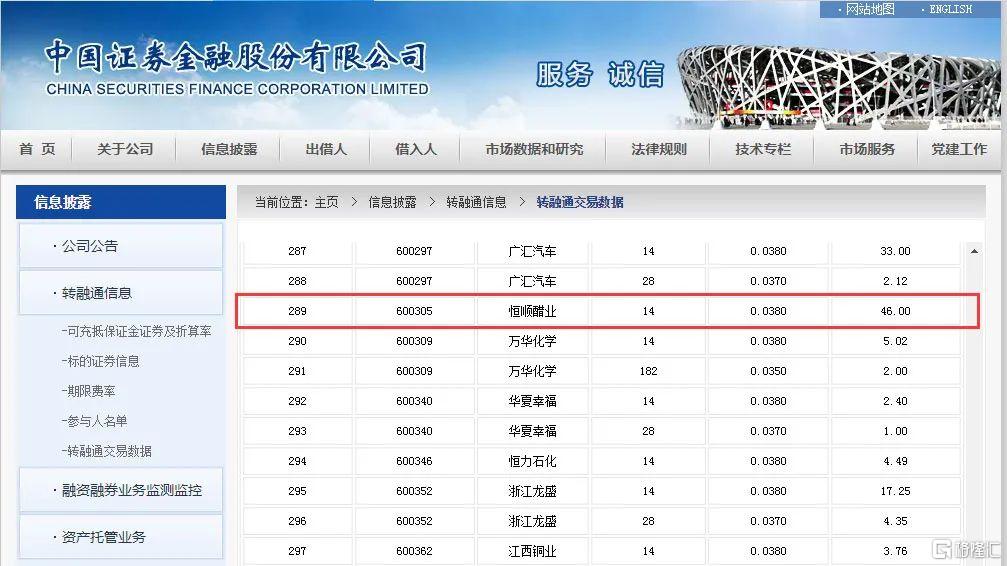This screenshot has height=566, width=1007.
Task: Click breadcrumb 主页 link
Action: coord(326,202)
